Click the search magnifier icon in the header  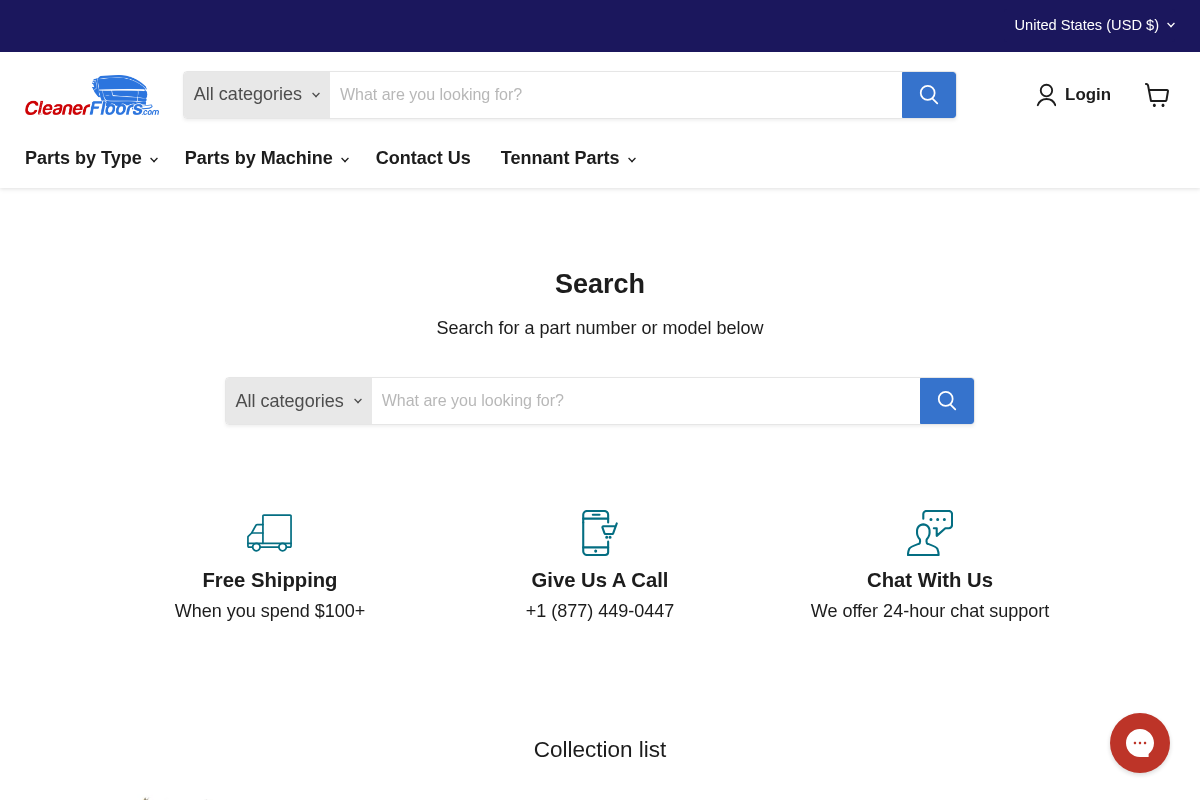click(x=928, y=95)
